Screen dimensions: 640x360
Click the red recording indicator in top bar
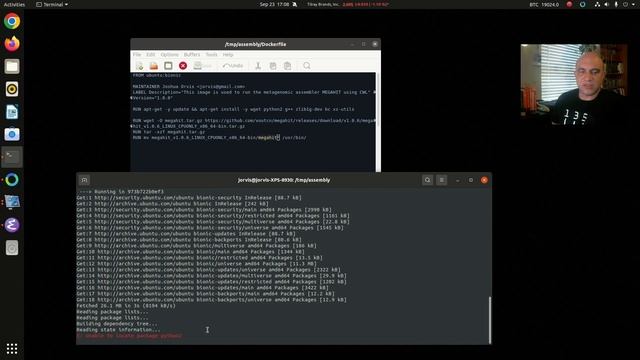click(569, 4)
